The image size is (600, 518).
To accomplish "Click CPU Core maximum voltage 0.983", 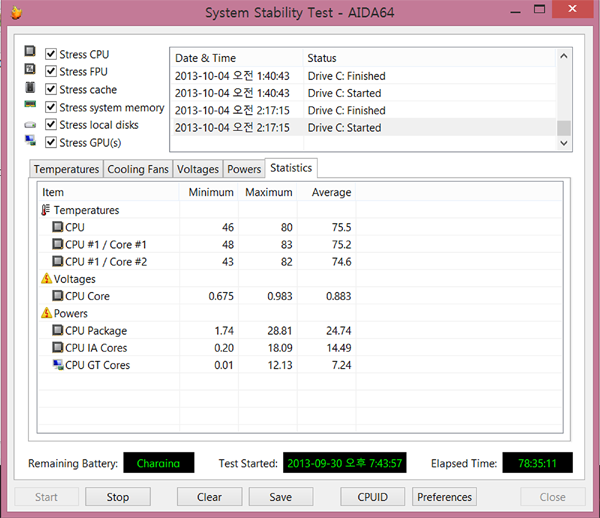I will coord(280,296).
